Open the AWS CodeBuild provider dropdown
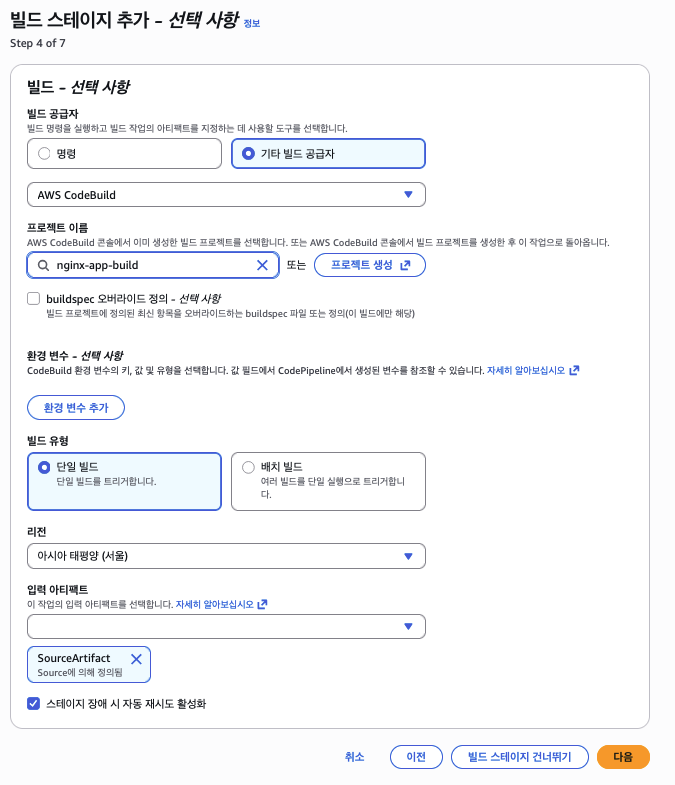 226,194
